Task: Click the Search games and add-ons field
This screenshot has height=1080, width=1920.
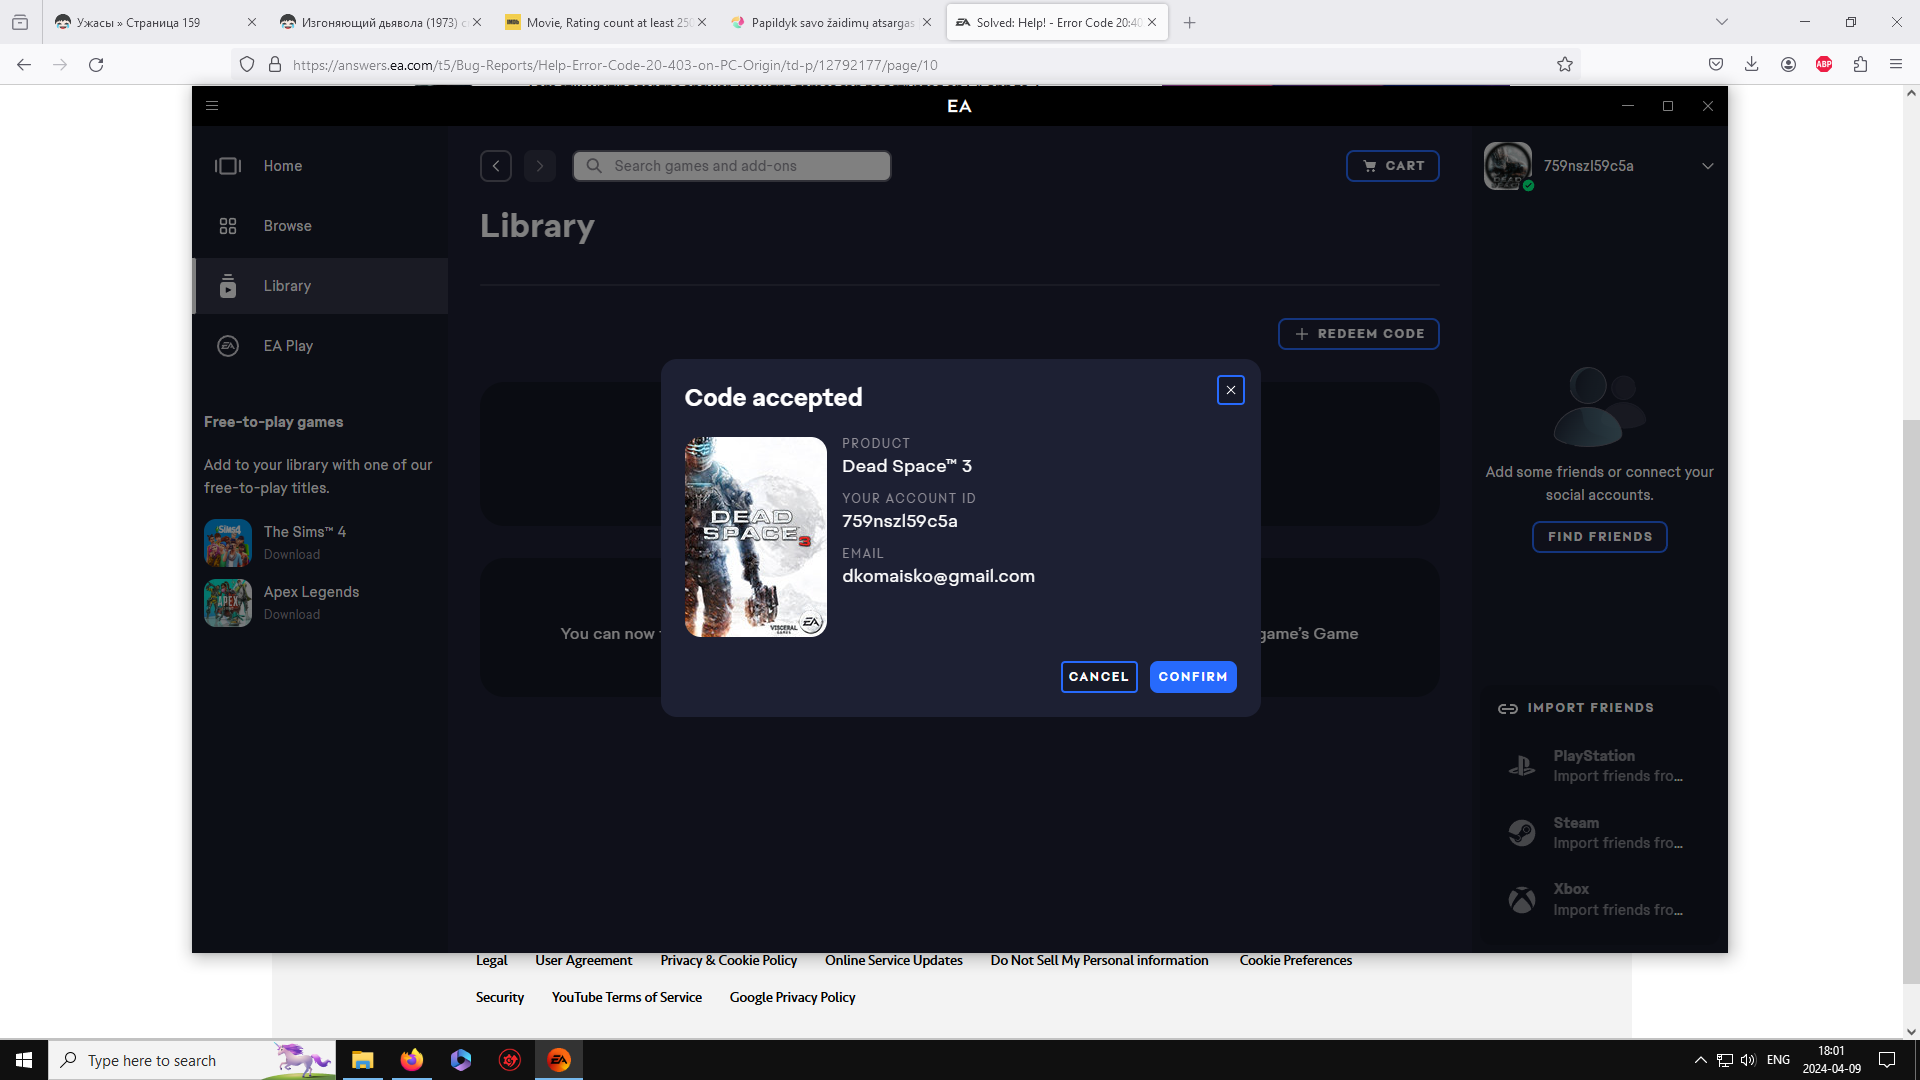Action: pos(732,166)
